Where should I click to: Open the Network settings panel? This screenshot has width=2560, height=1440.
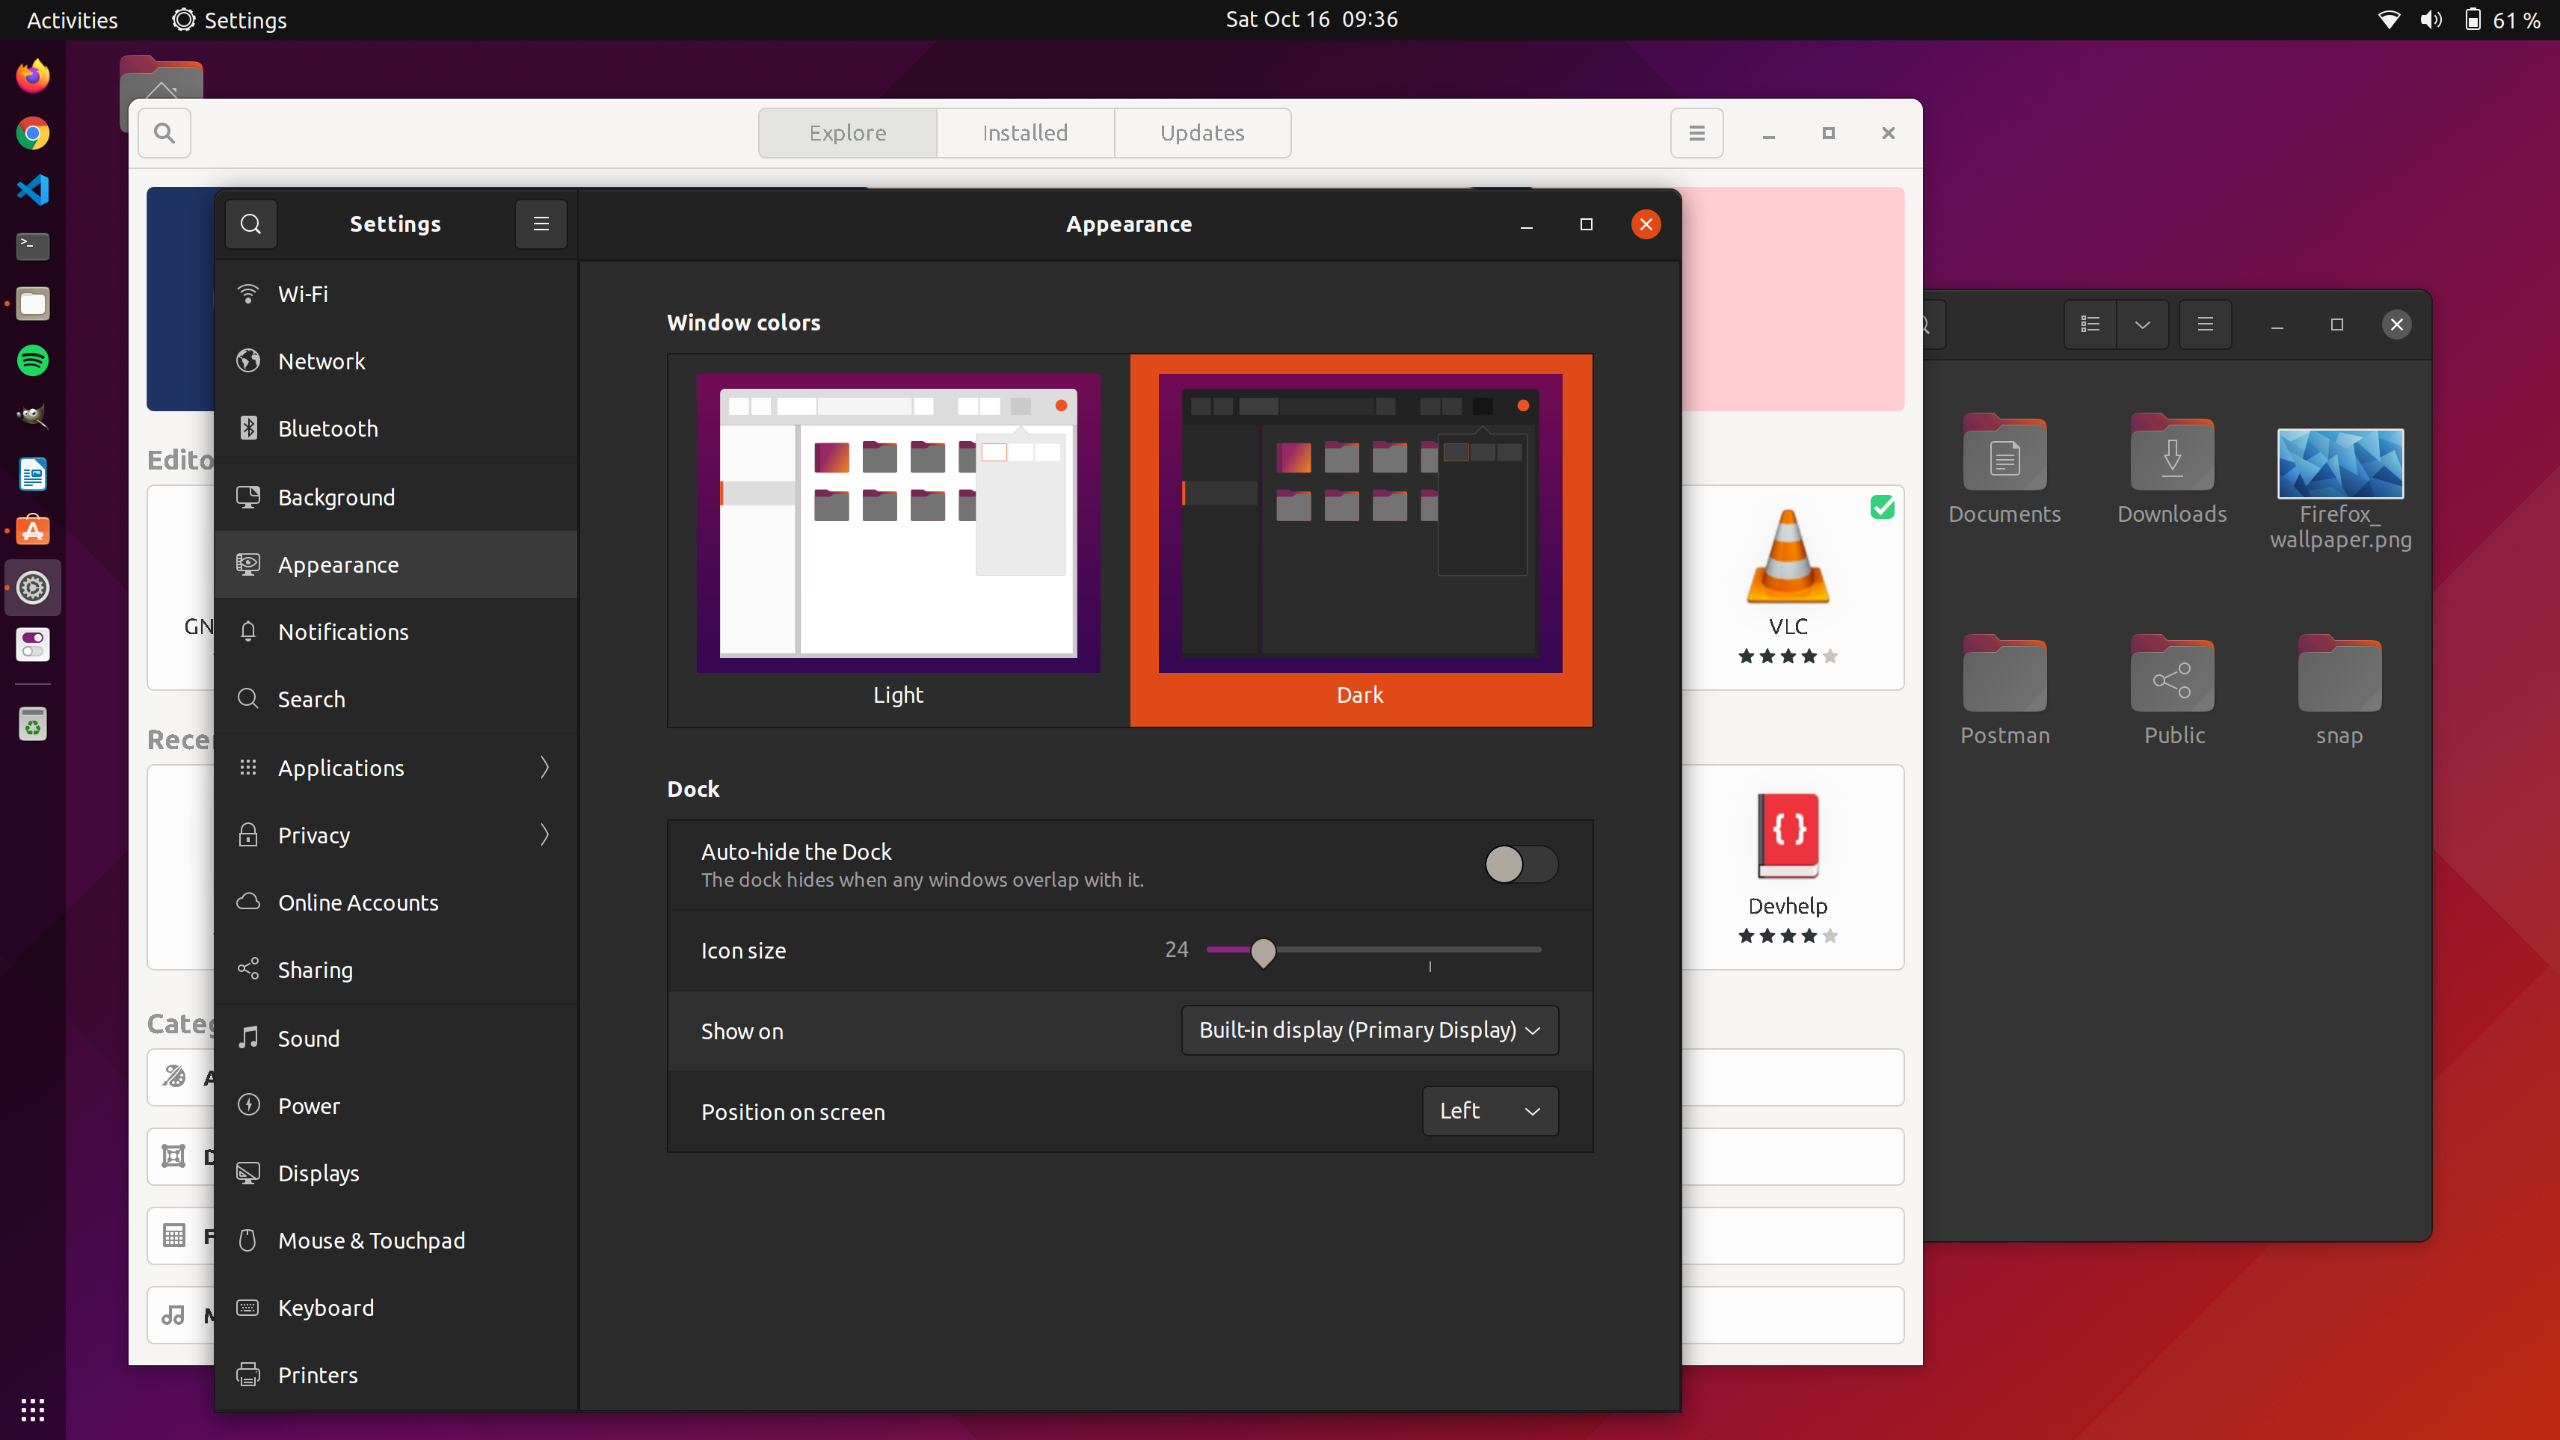(x=396, y=361)
